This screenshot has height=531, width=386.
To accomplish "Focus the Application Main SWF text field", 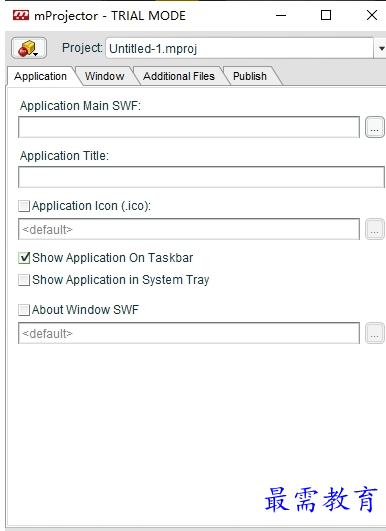I will tap(189, 127).
